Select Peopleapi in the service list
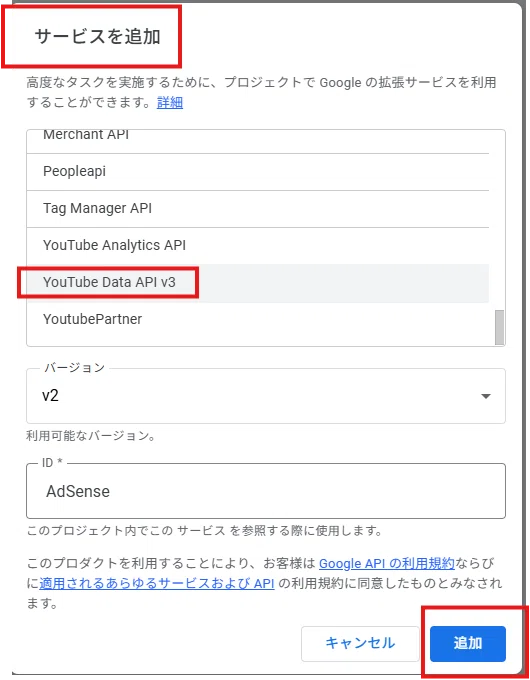The width and height of the screenshot is (530, 680). coord(258,172)
